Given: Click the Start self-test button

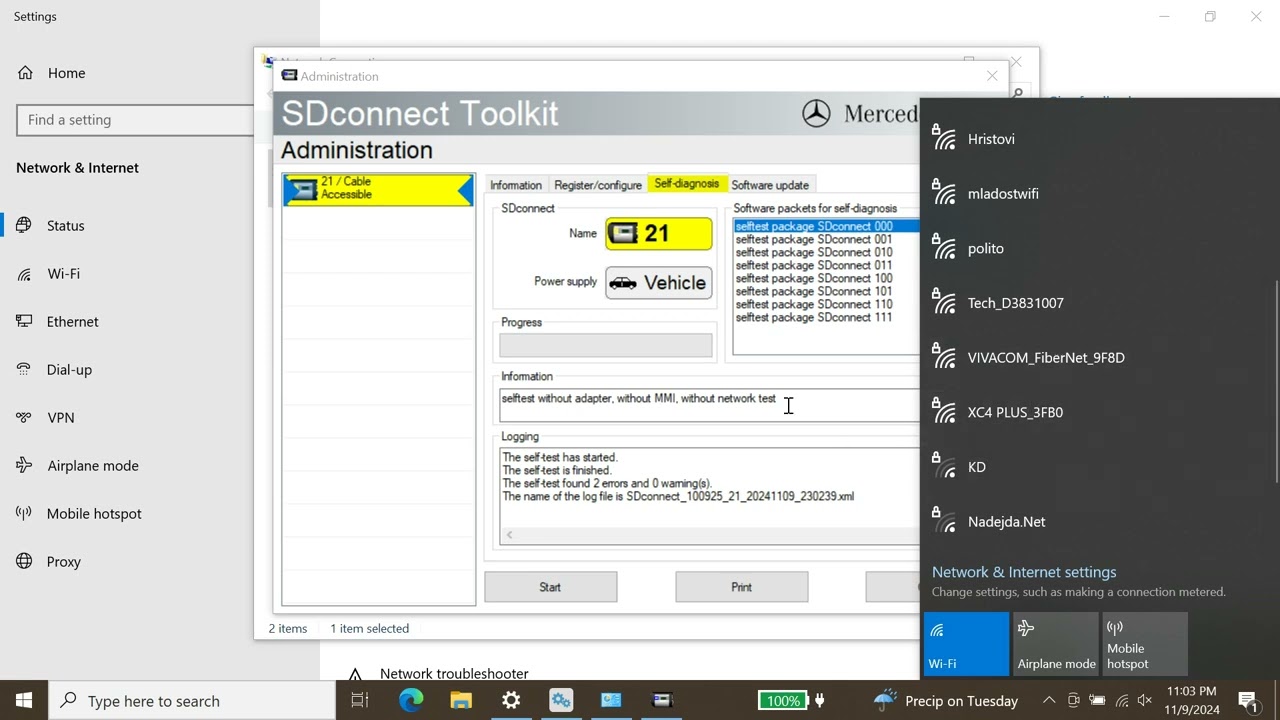Looking at the screenshot, I should click(x=550, y=587).
